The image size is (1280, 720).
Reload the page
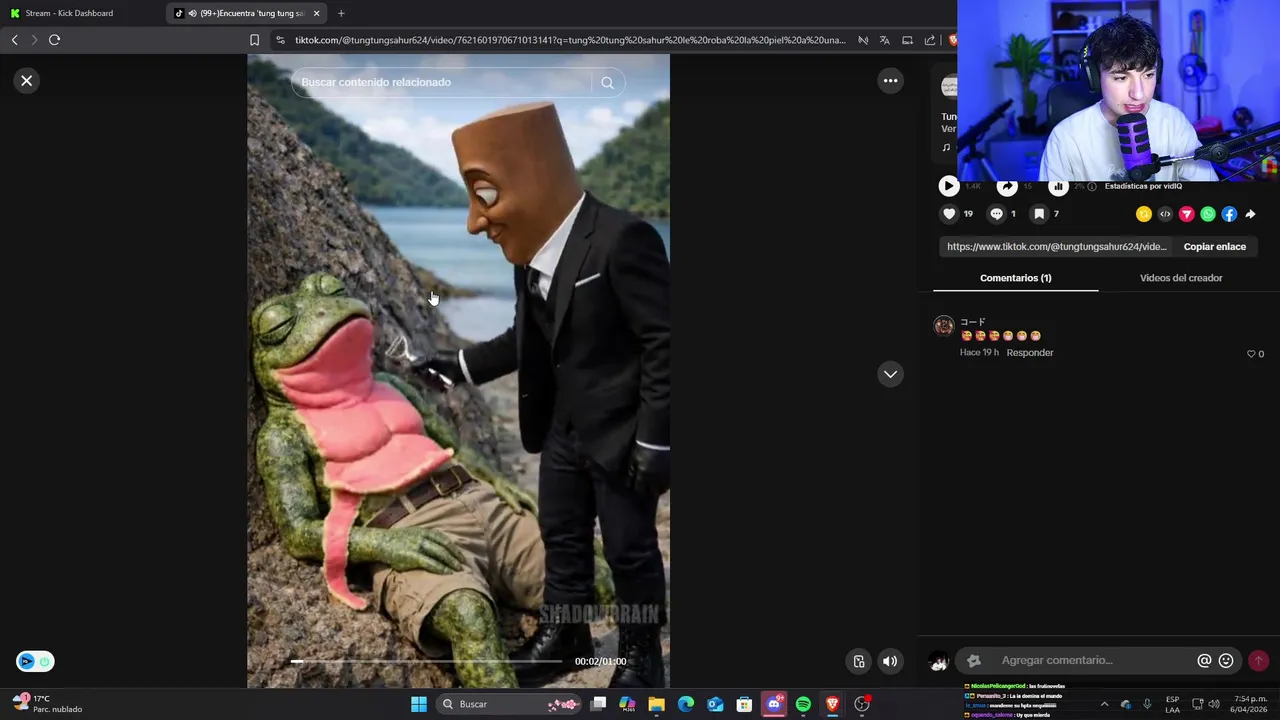54,40
